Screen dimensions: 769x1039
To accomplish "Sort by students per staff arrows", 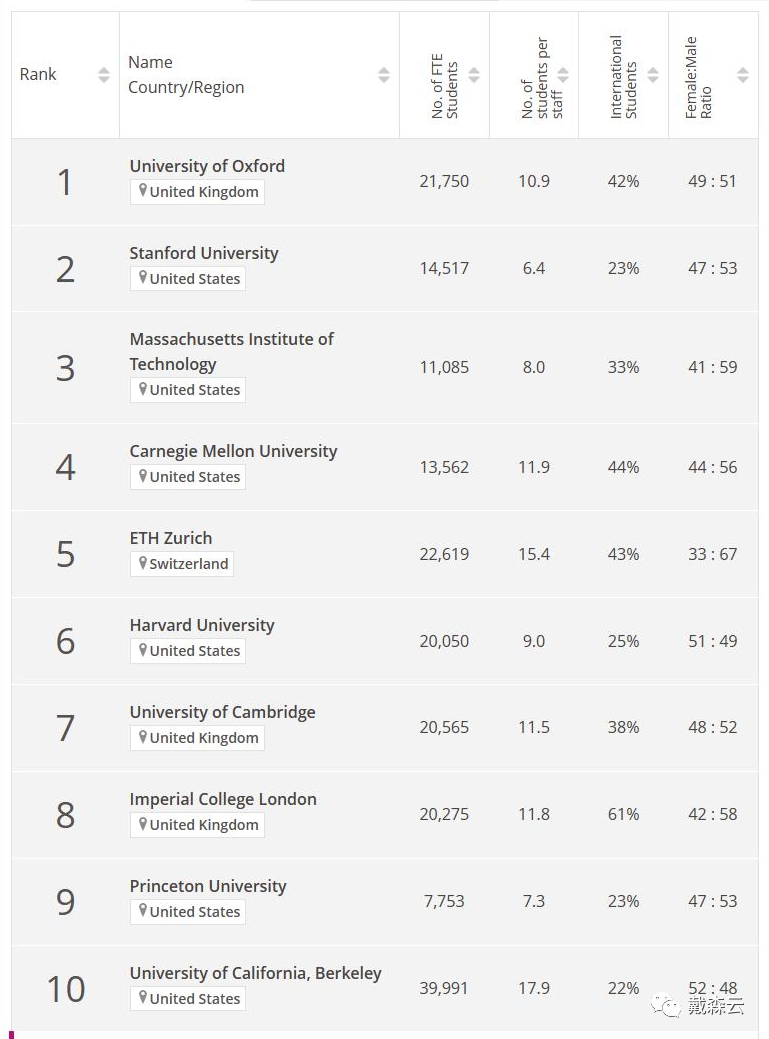I will [563, 75].
